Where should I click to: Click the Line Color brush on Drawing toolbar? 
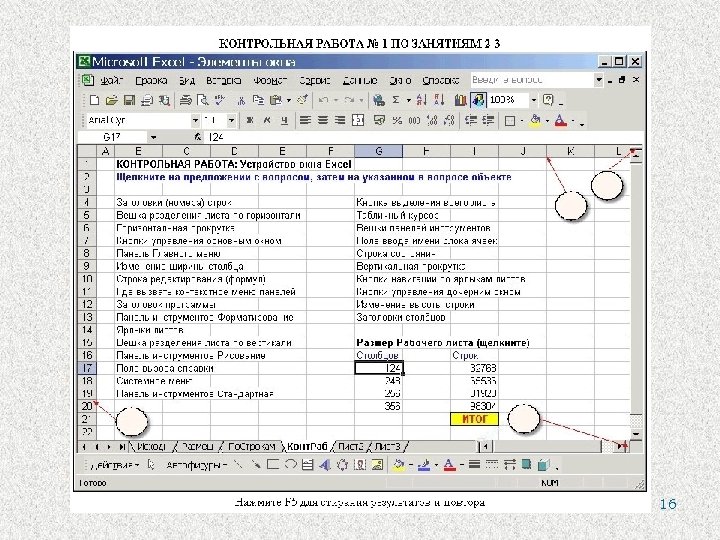424,465
